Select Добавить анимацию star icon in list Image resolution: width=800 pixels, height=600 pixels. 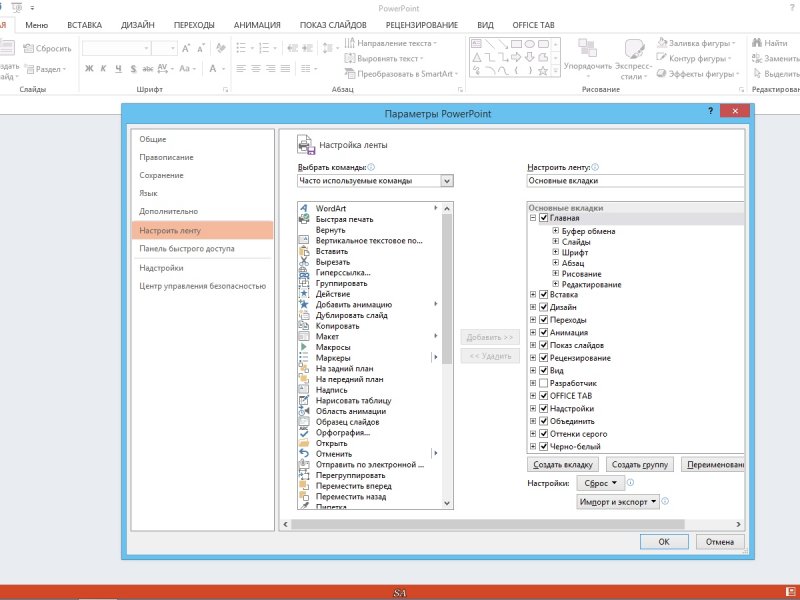(304, 304)
